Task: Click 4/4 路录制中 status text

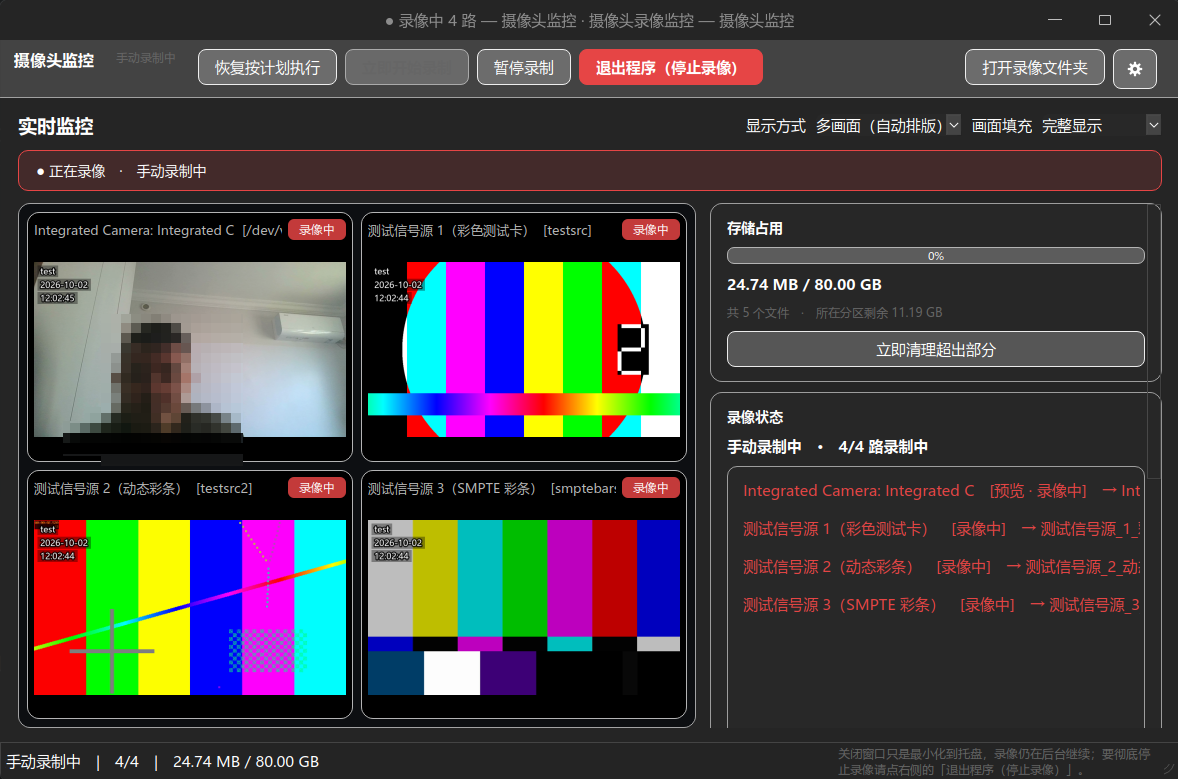Action: click(883, 447)
